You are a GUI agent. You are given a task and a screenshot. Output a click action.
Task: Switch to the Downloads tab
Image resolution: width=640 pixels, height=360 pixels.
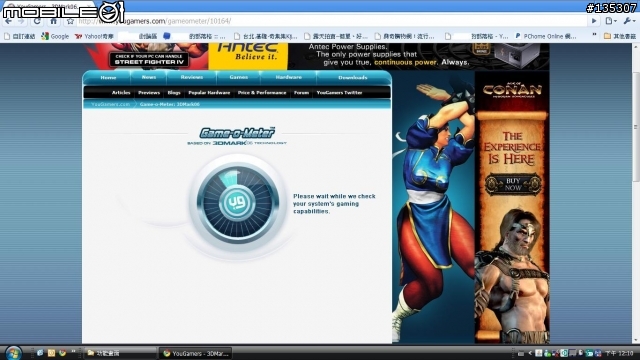click(353, 77)
